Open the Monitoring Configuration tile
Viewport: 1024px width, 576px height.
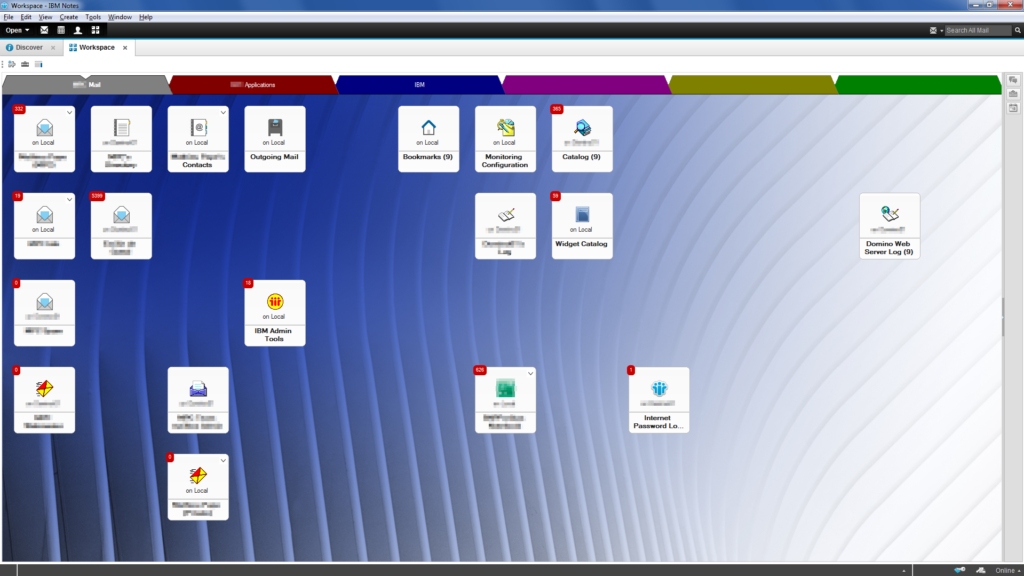505,138
